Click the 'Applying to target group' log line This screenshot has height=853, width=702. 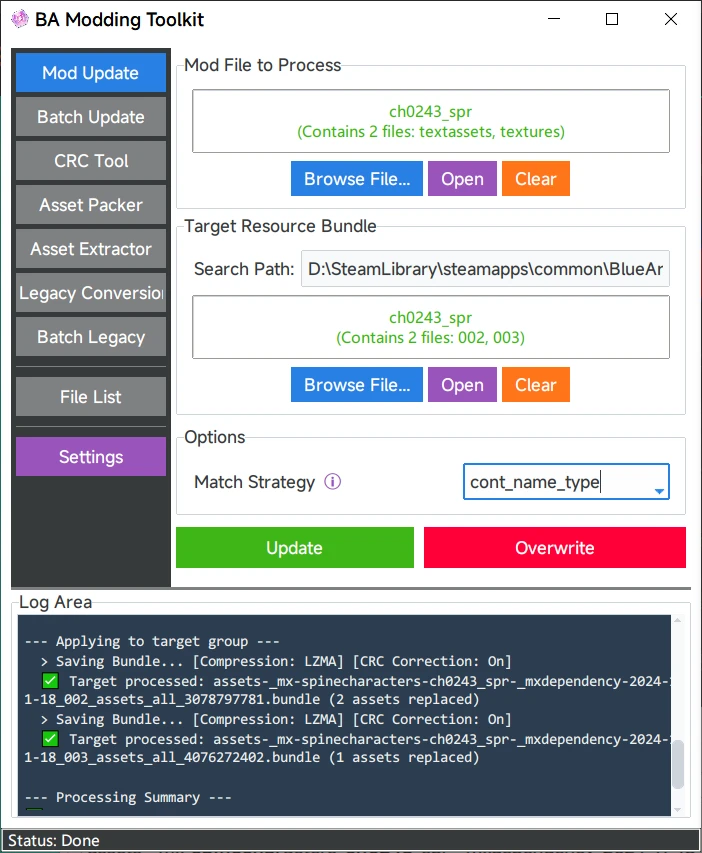pos(152,641)
